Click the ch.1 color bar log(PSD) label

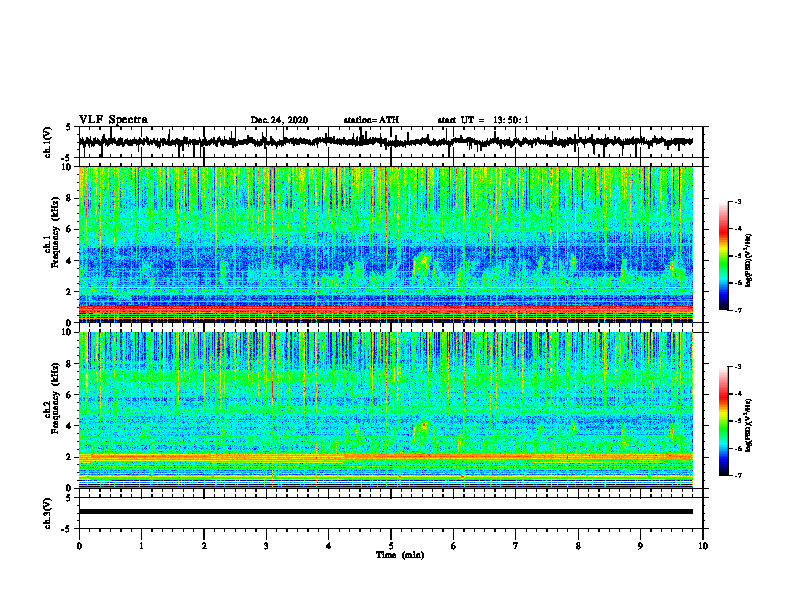(749, 260)
